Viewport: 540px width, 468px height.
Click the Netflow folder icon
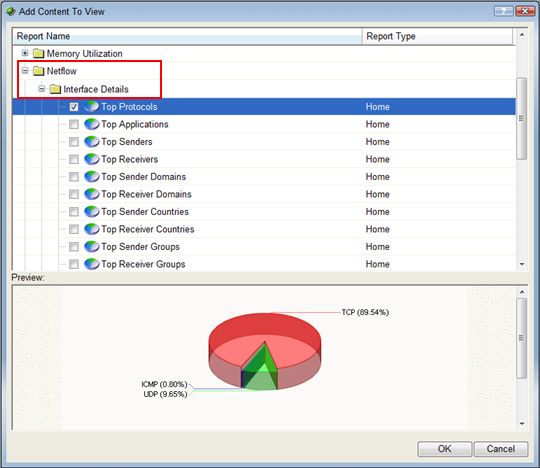tap(39, 71)
